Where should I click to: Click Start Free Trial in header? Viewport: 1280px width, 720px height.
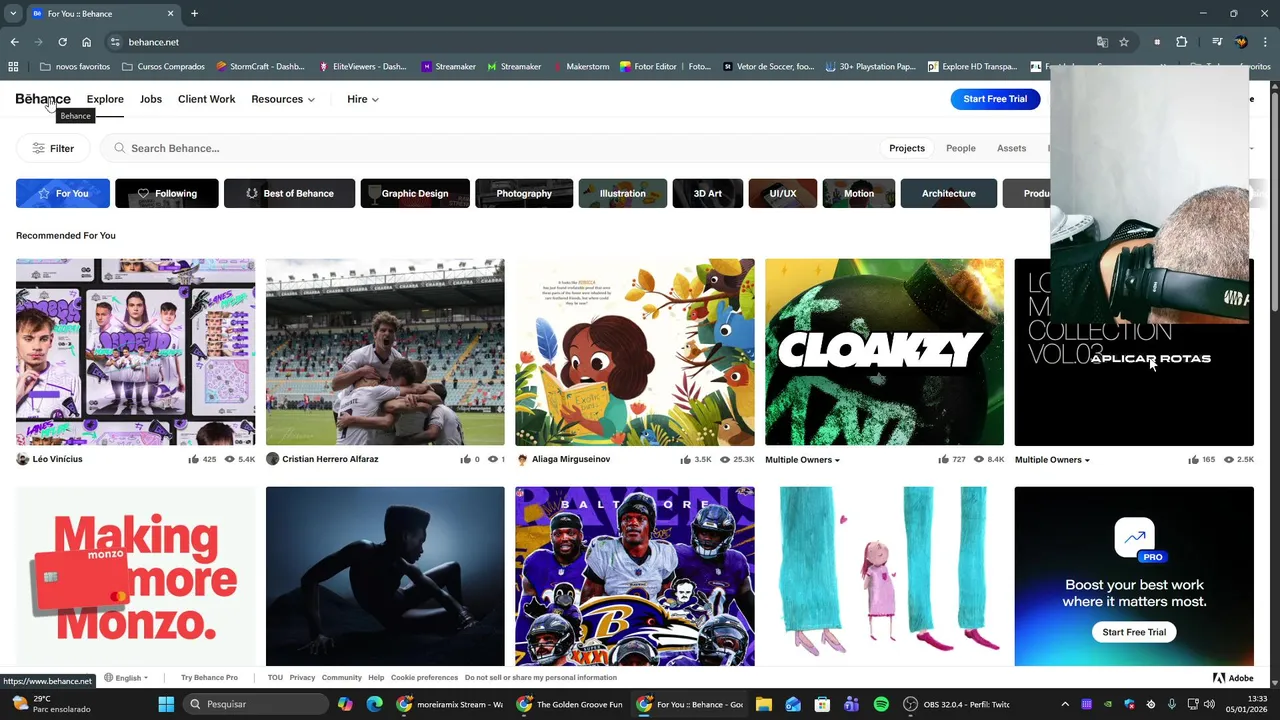pos(995,99)
